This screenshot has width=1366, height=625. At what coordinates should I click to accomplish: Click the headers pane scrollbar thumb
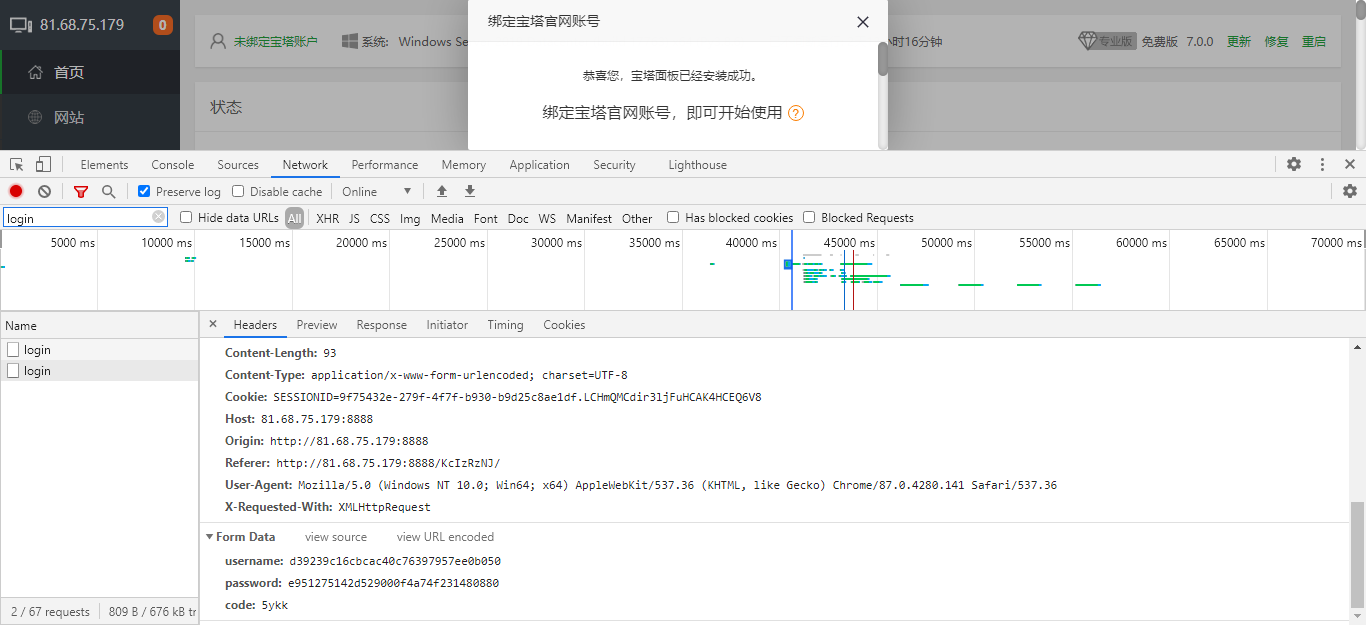(1357, 554)
